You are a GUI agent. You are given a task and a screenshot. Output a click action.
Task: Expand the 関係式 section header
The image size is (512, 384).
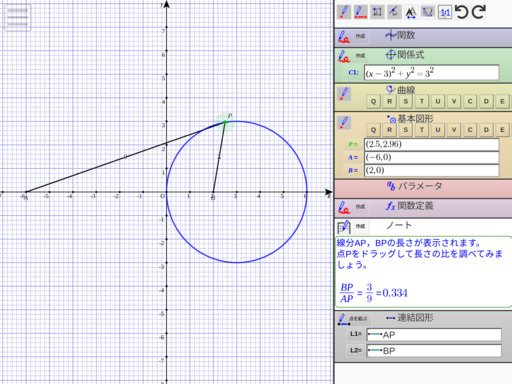(x=405, y=55)
